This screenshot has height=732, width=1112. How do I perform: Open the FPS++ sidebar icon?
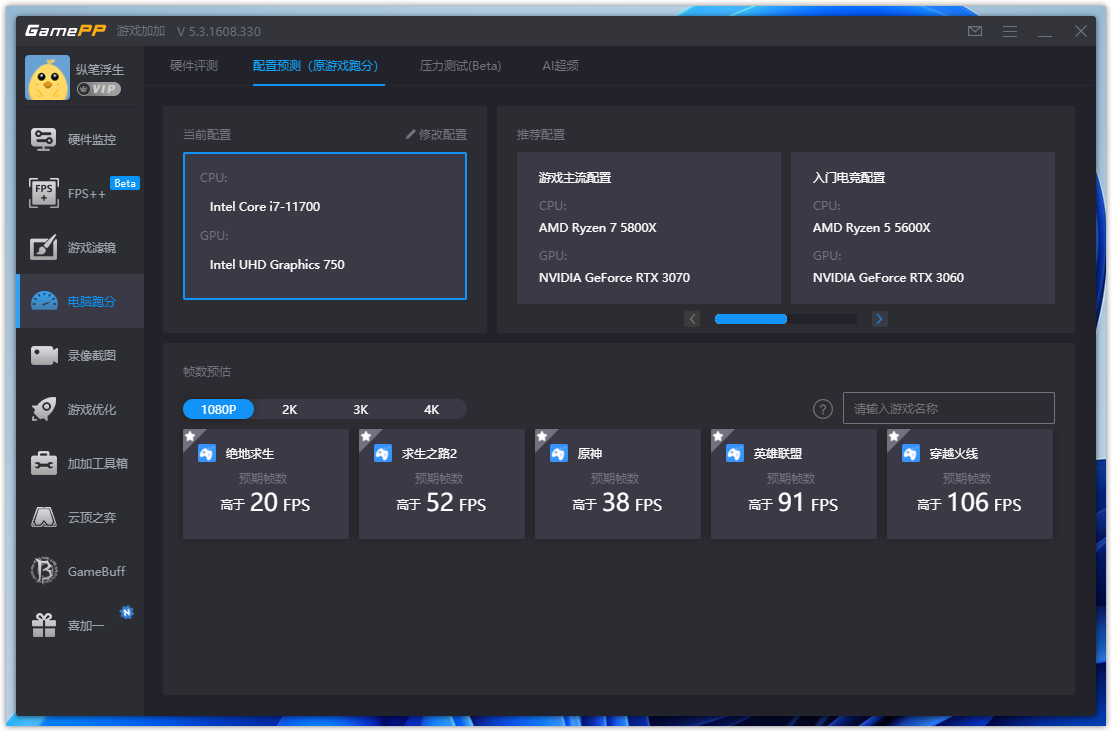(43, 193)
